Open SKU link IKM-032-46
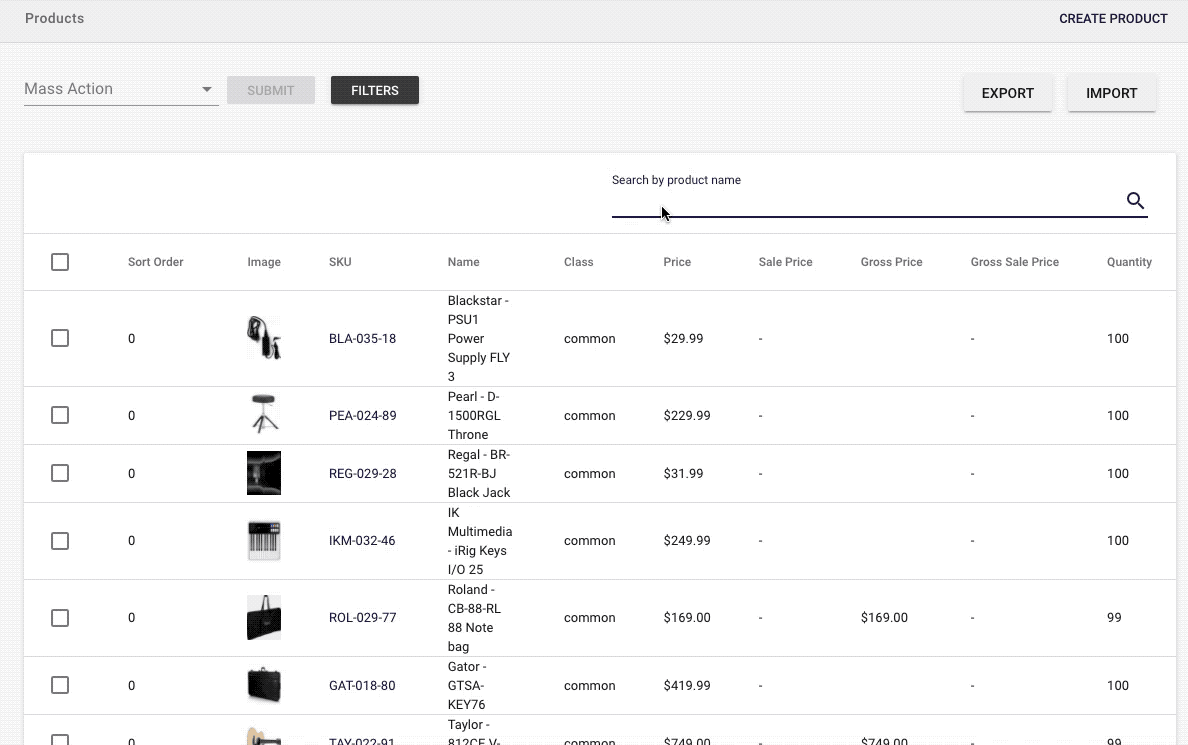This screenshot has height=745, width=1188. 361,540
